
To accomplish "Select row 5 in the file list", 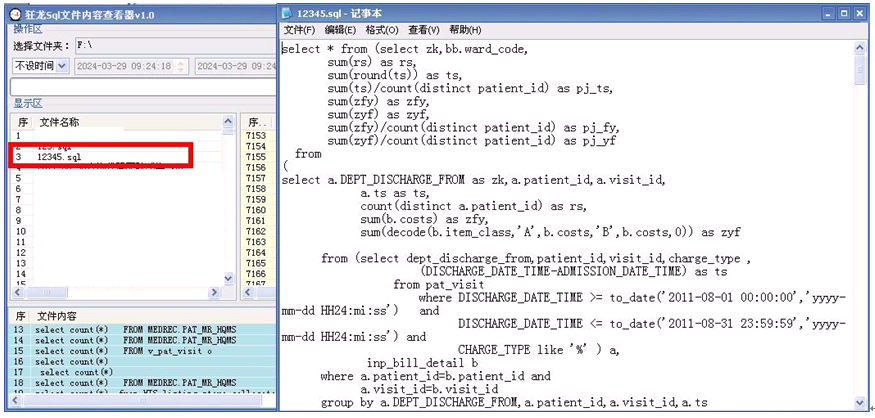I will point(117,178).
